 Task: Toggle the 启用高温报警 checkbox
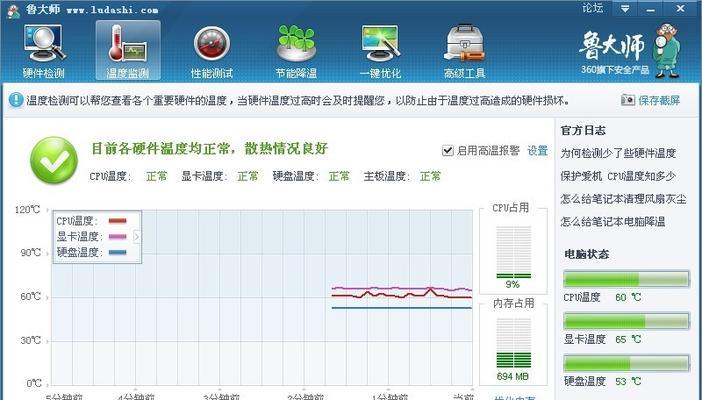[x=447, y=151]
